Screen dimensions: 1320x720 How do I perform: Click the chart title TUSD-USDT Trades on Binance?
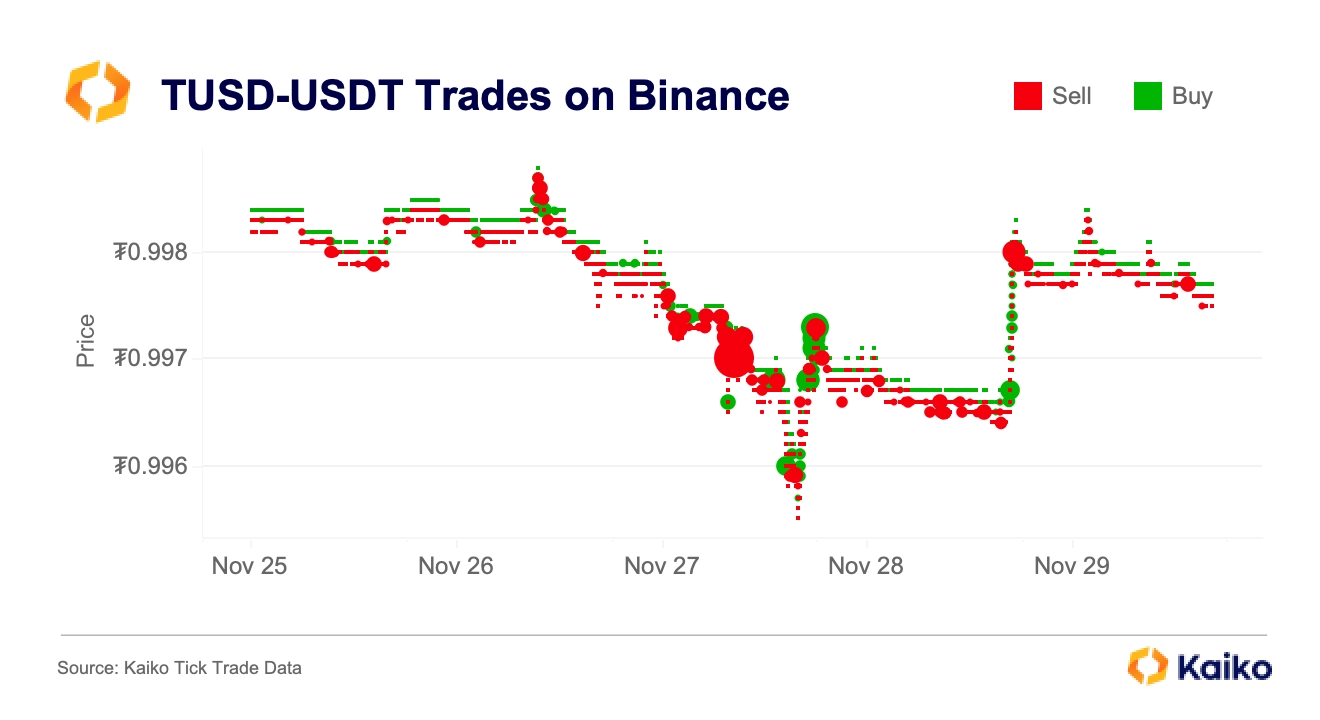tap(475, 96)
